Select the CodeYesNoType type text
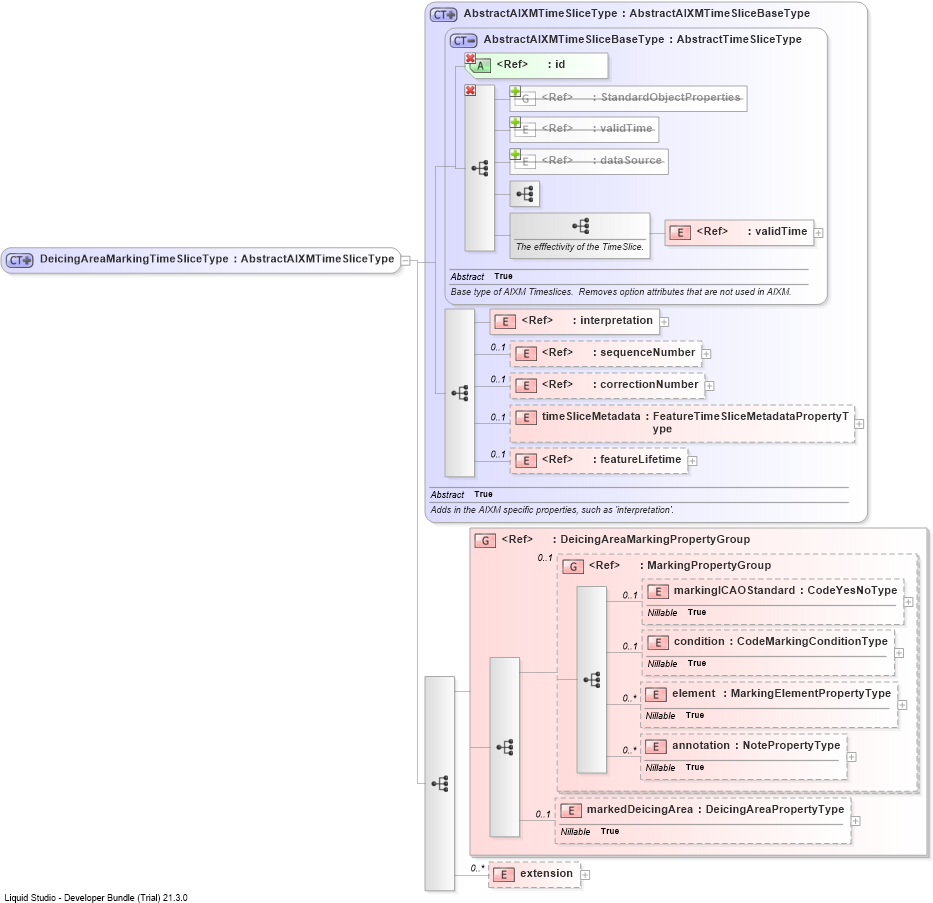Screen dimensions: 933x903 click(852, 591)
